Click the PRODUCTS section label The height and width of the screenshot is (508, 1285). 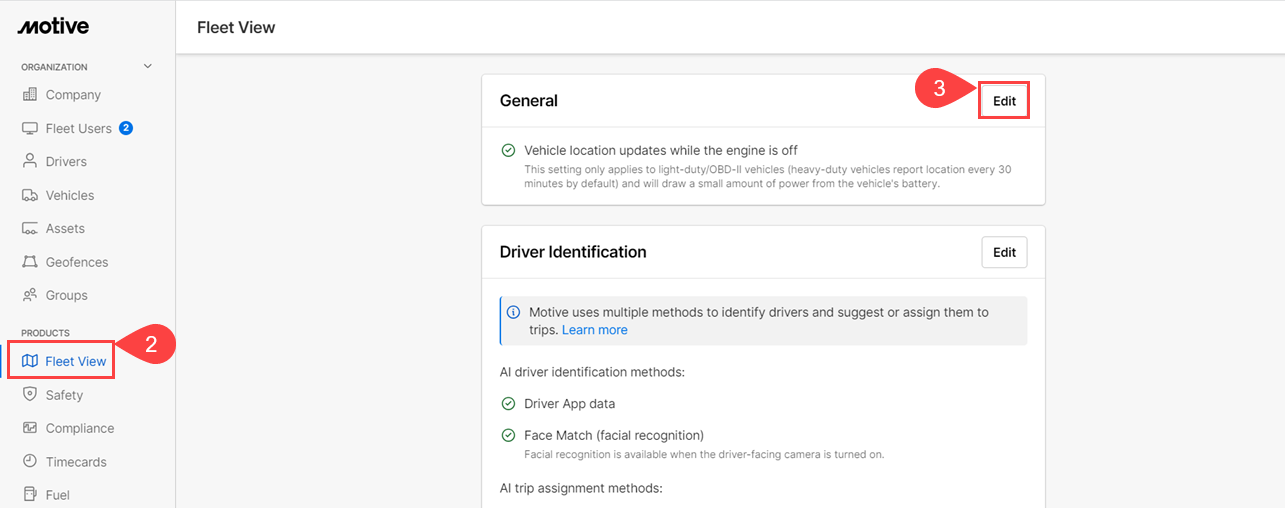pos(45,333)
